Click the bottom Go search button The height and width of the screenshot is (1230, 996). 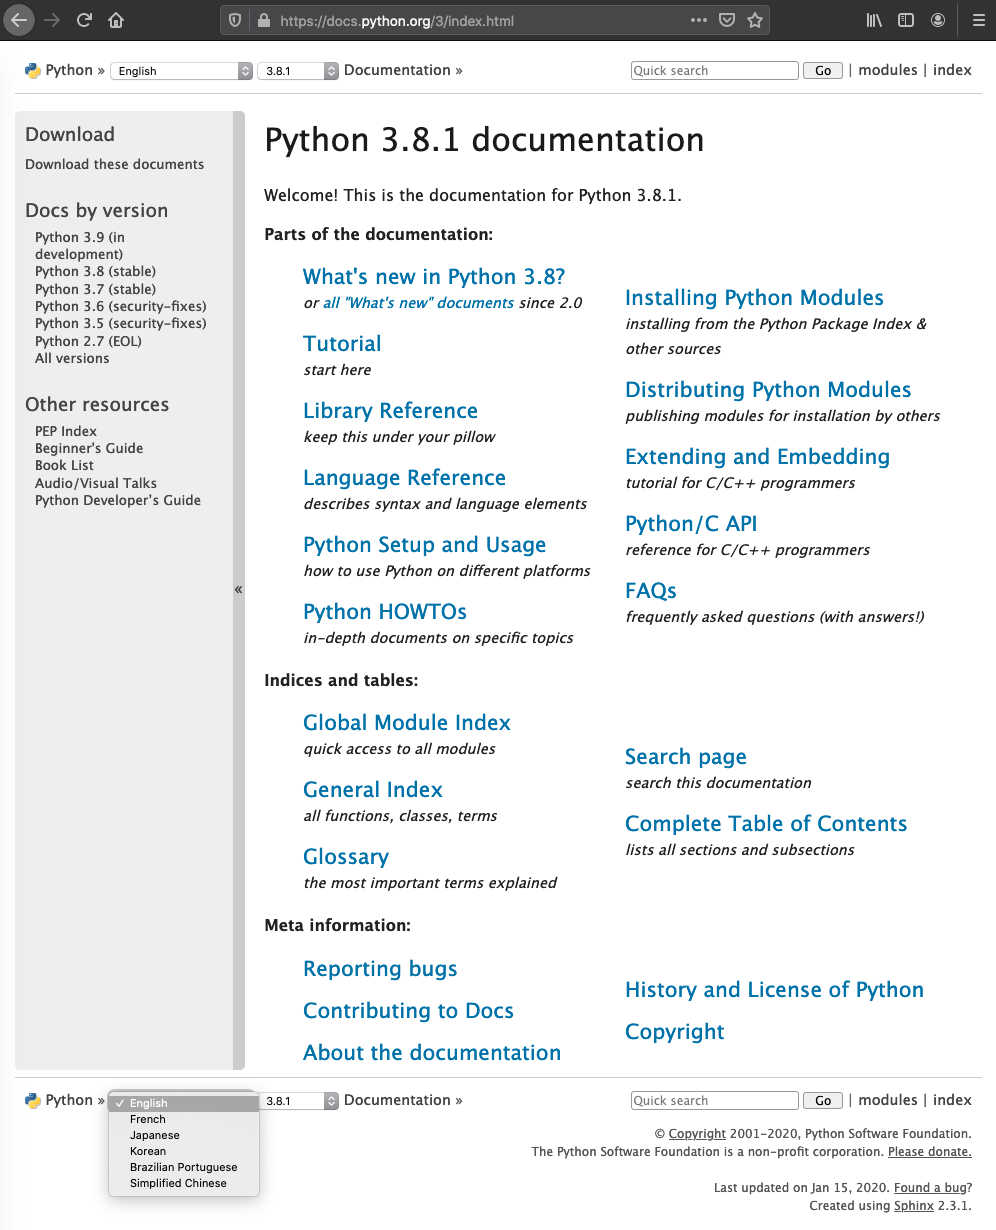823,1101
